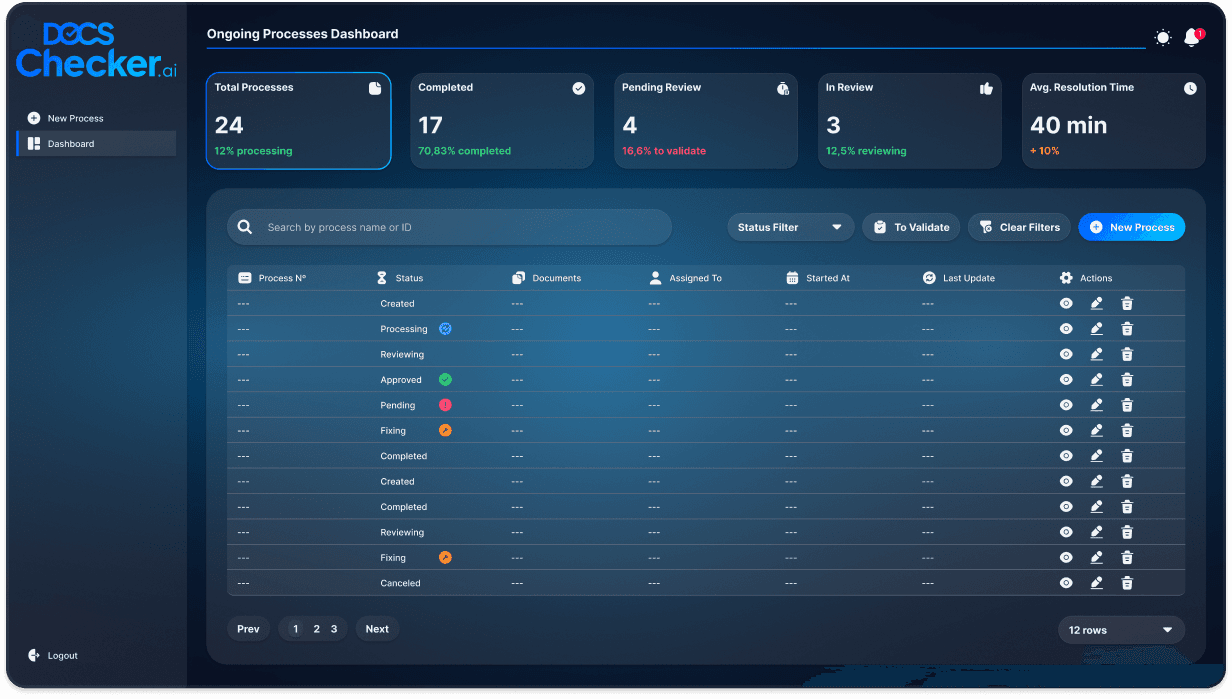Click the view eye icon on the Approved row

[1065, 379]
